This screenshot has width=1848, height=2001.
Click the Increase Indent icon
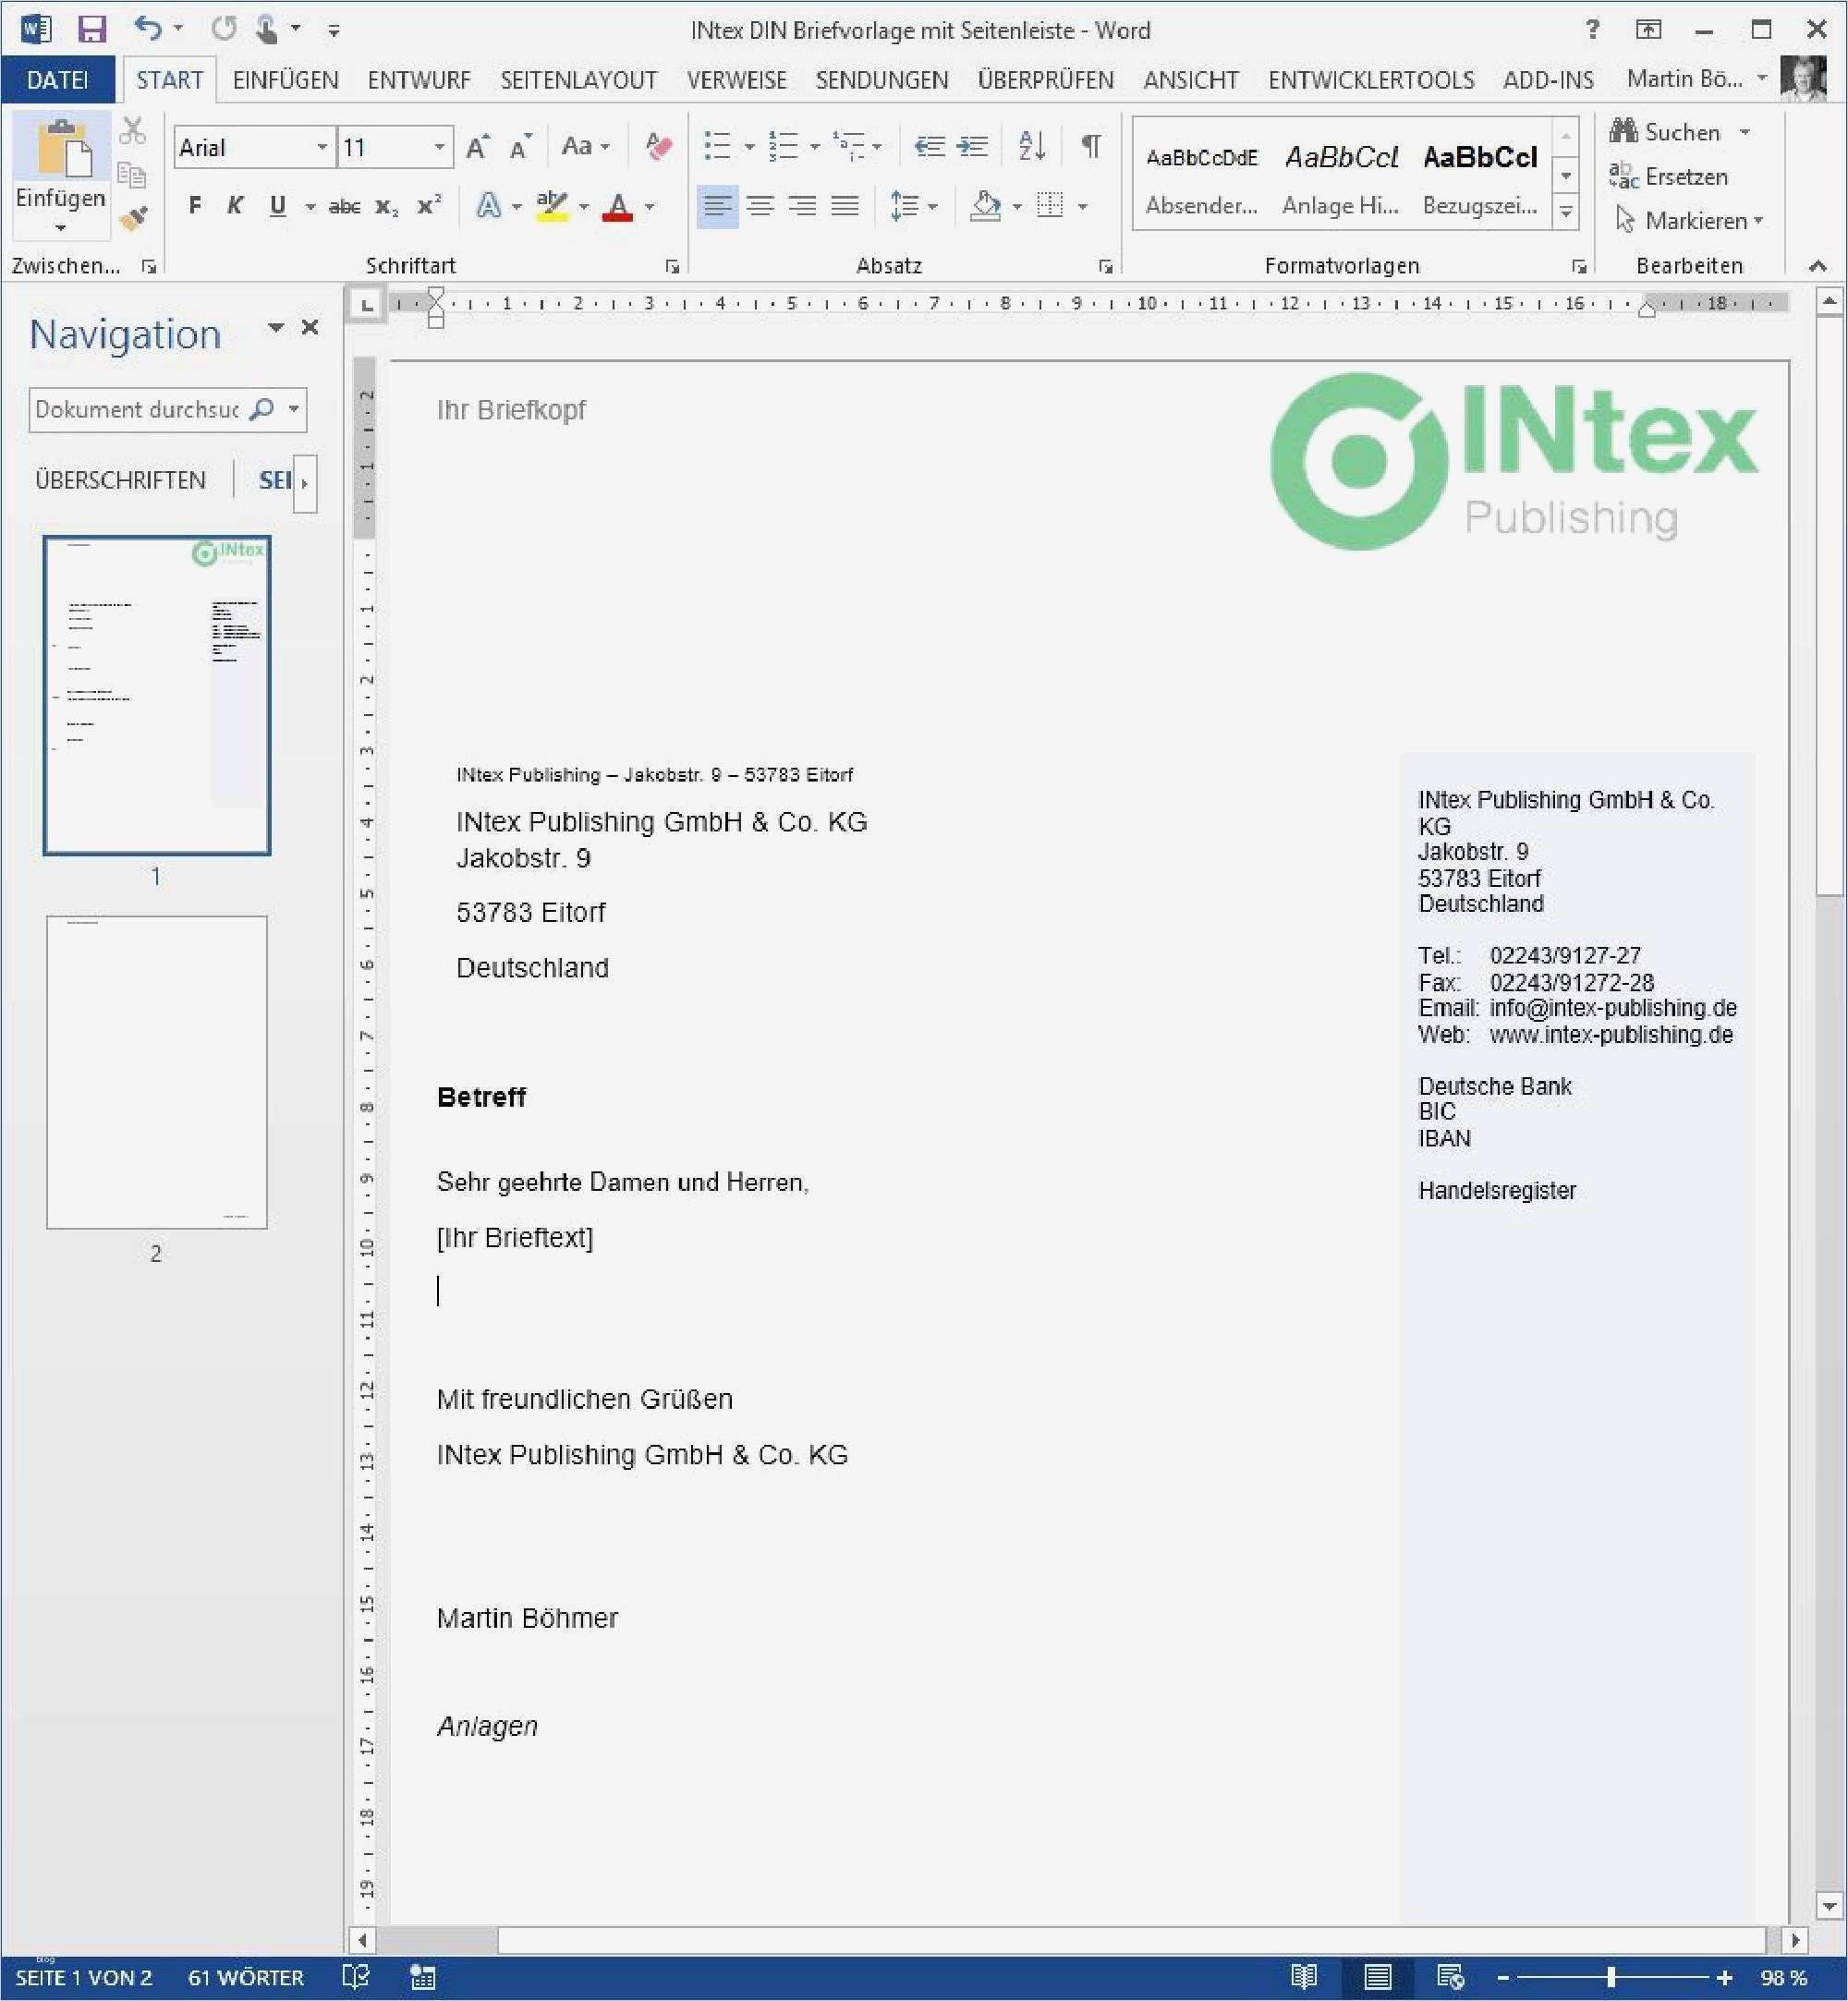972,147
